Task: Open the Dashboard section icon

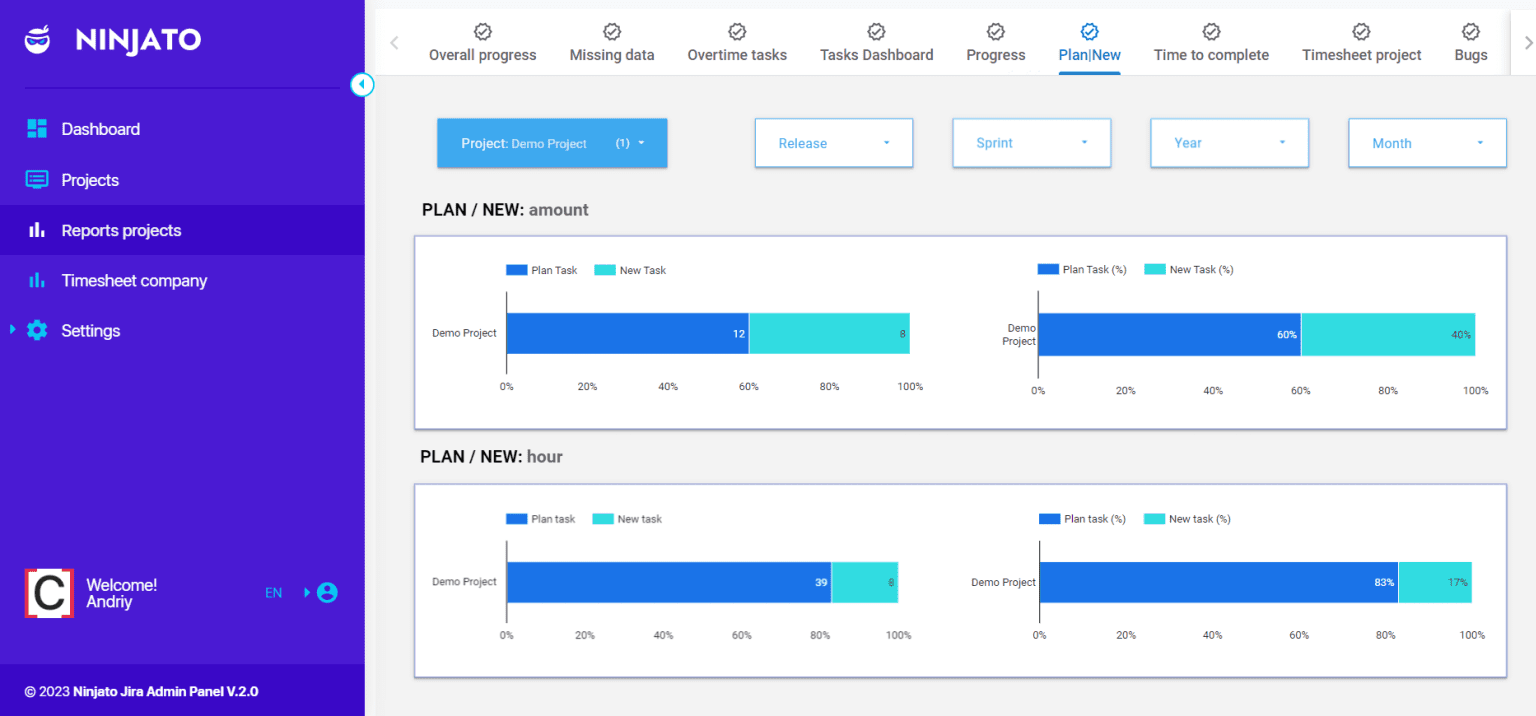Action: 37,128
